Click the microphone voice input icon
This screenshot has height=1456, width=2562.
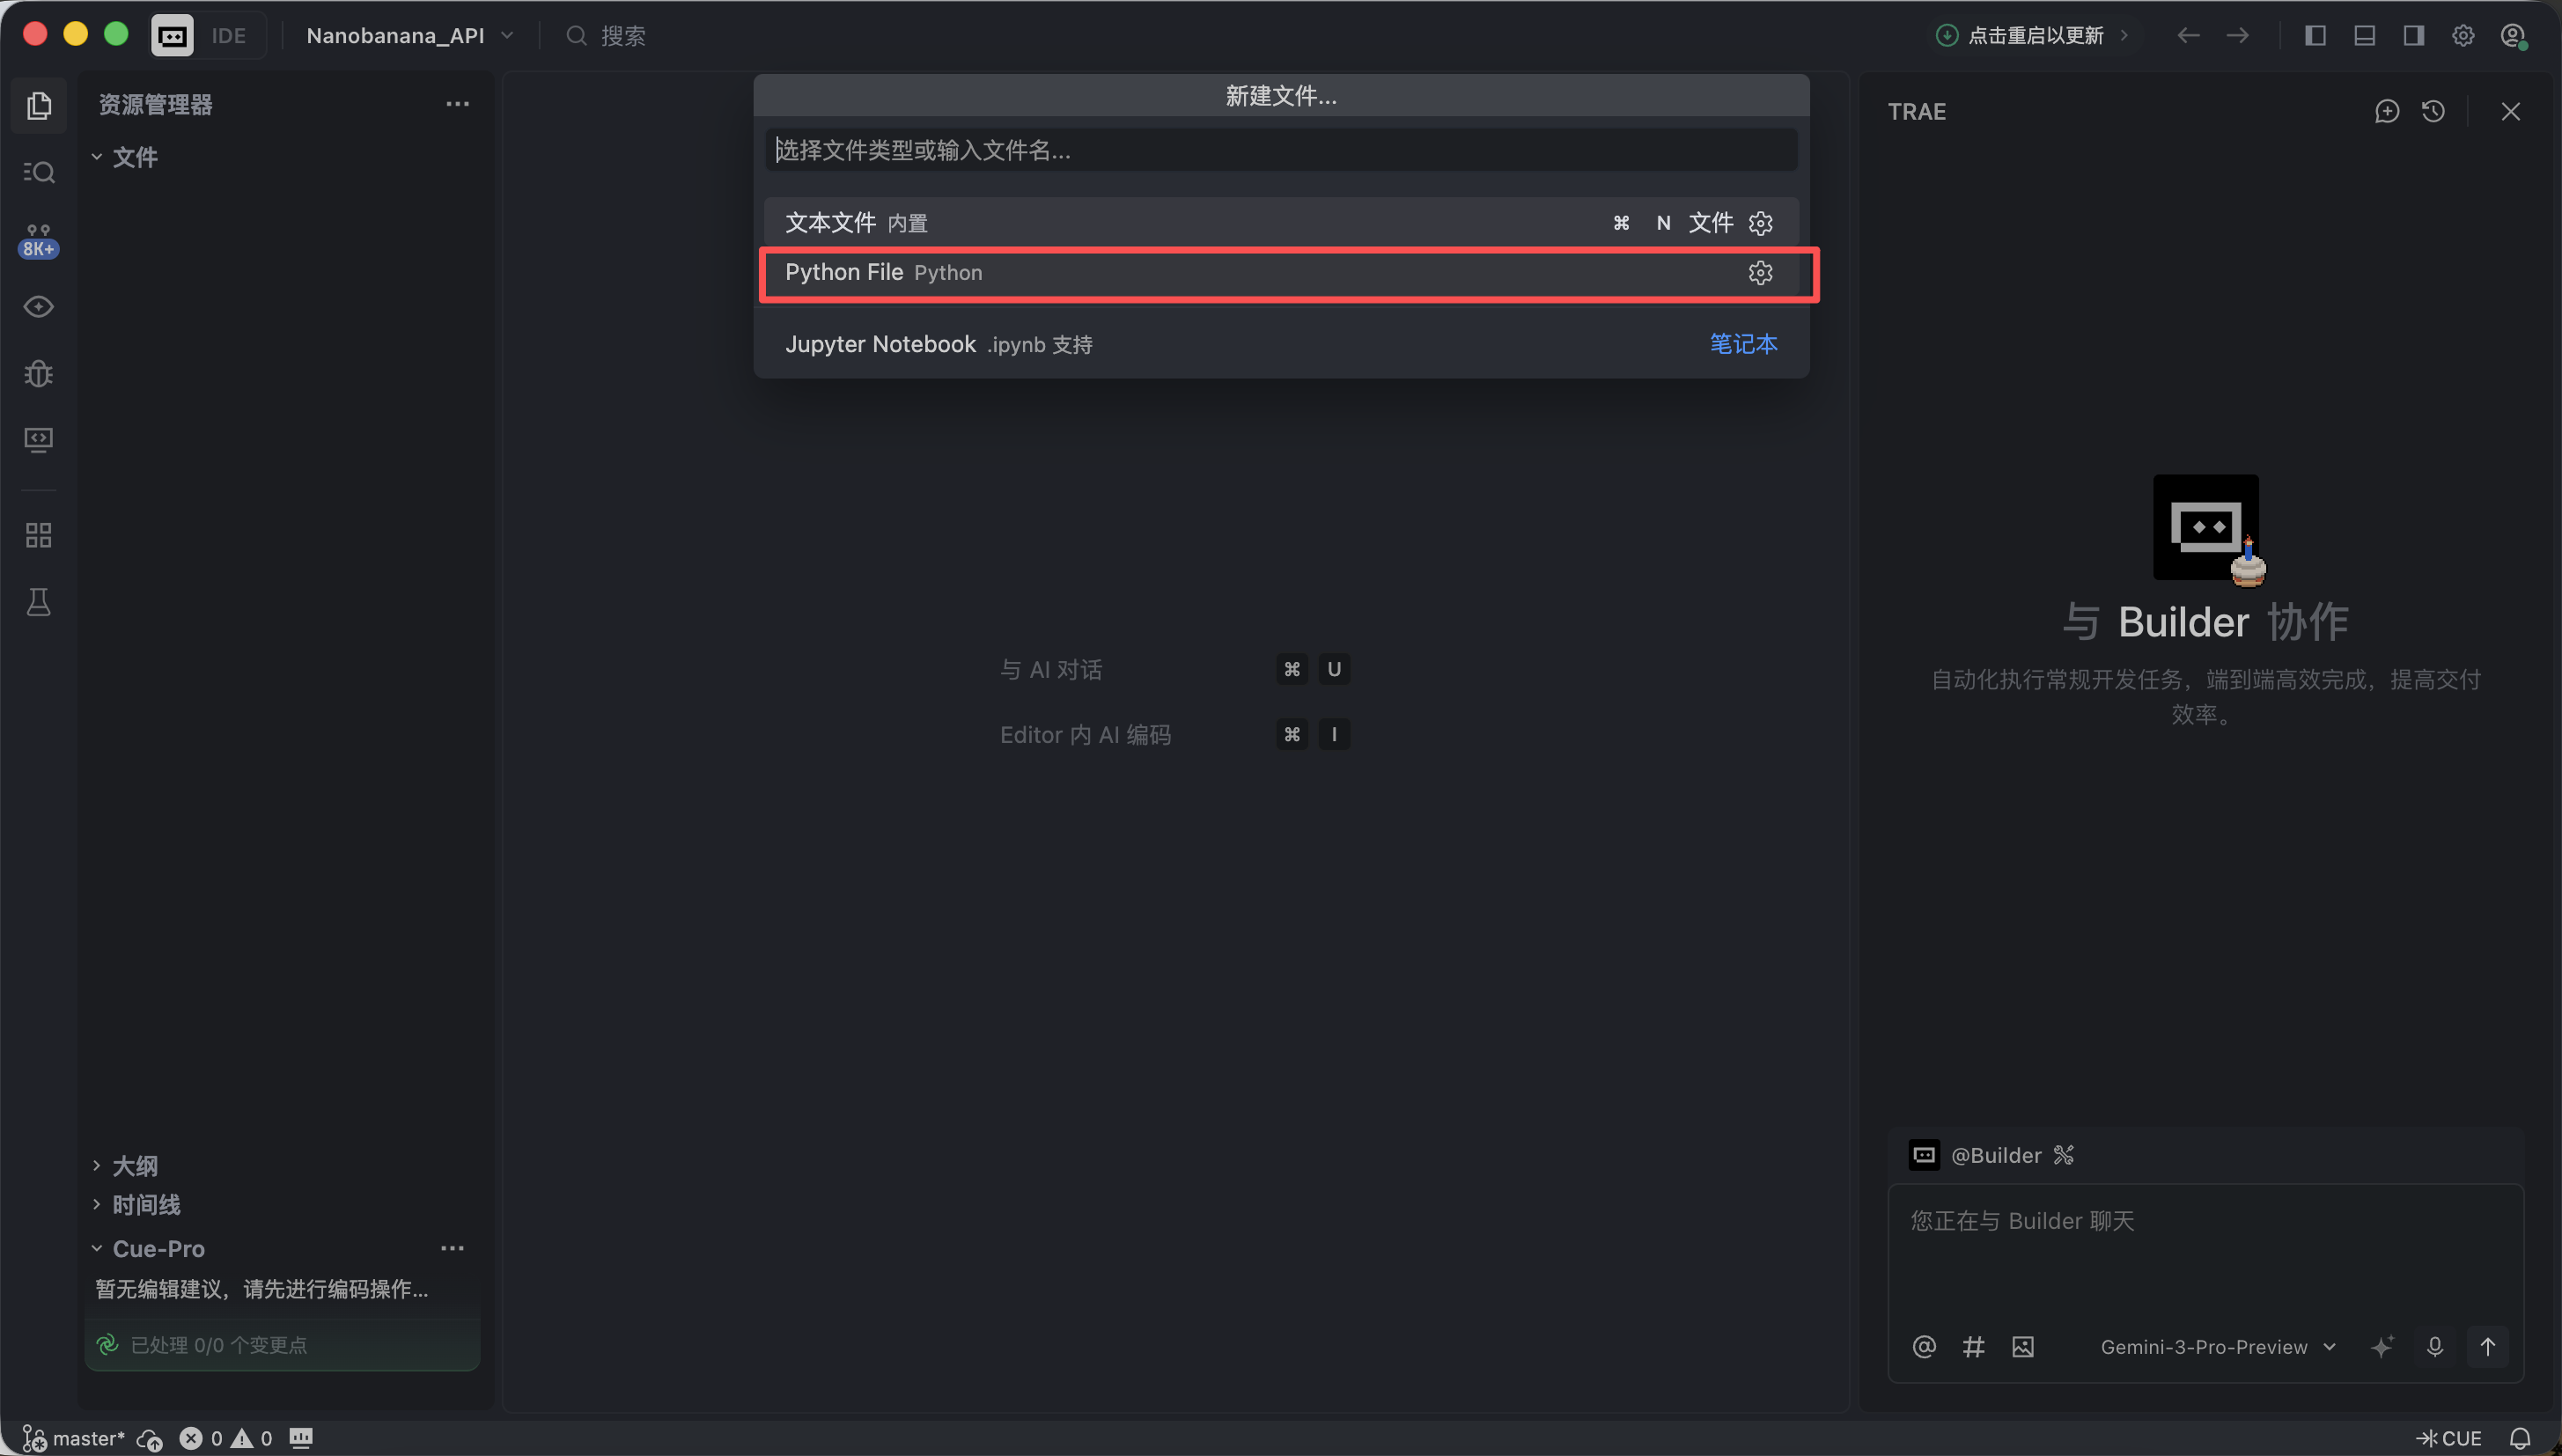(x=2434, y=1346)
